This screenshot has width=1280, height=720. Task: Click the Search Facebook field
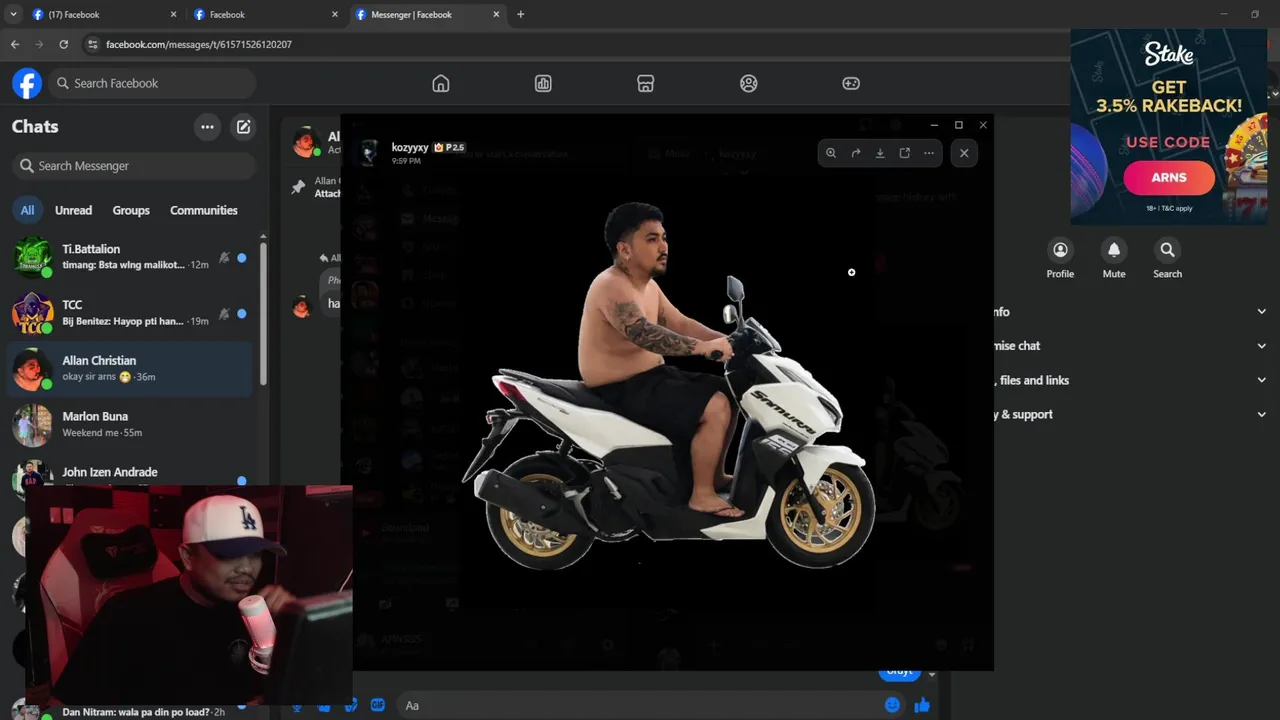150,83
